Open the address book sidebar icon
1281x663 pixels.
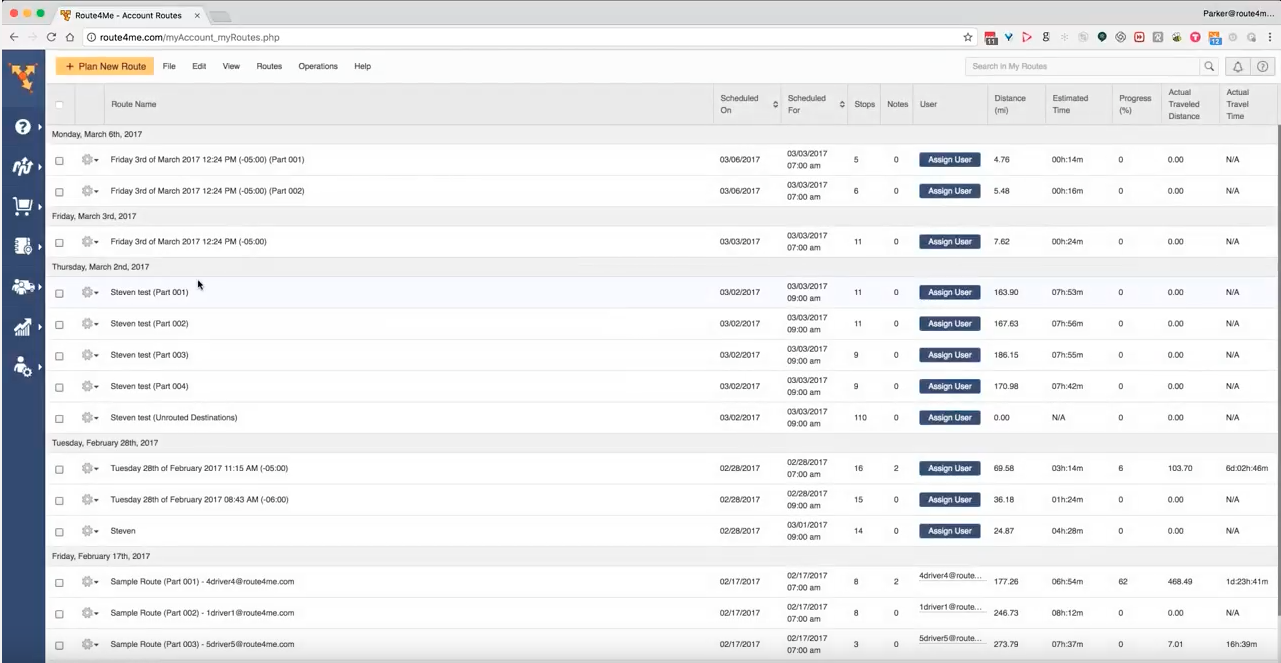pos(22,246)
